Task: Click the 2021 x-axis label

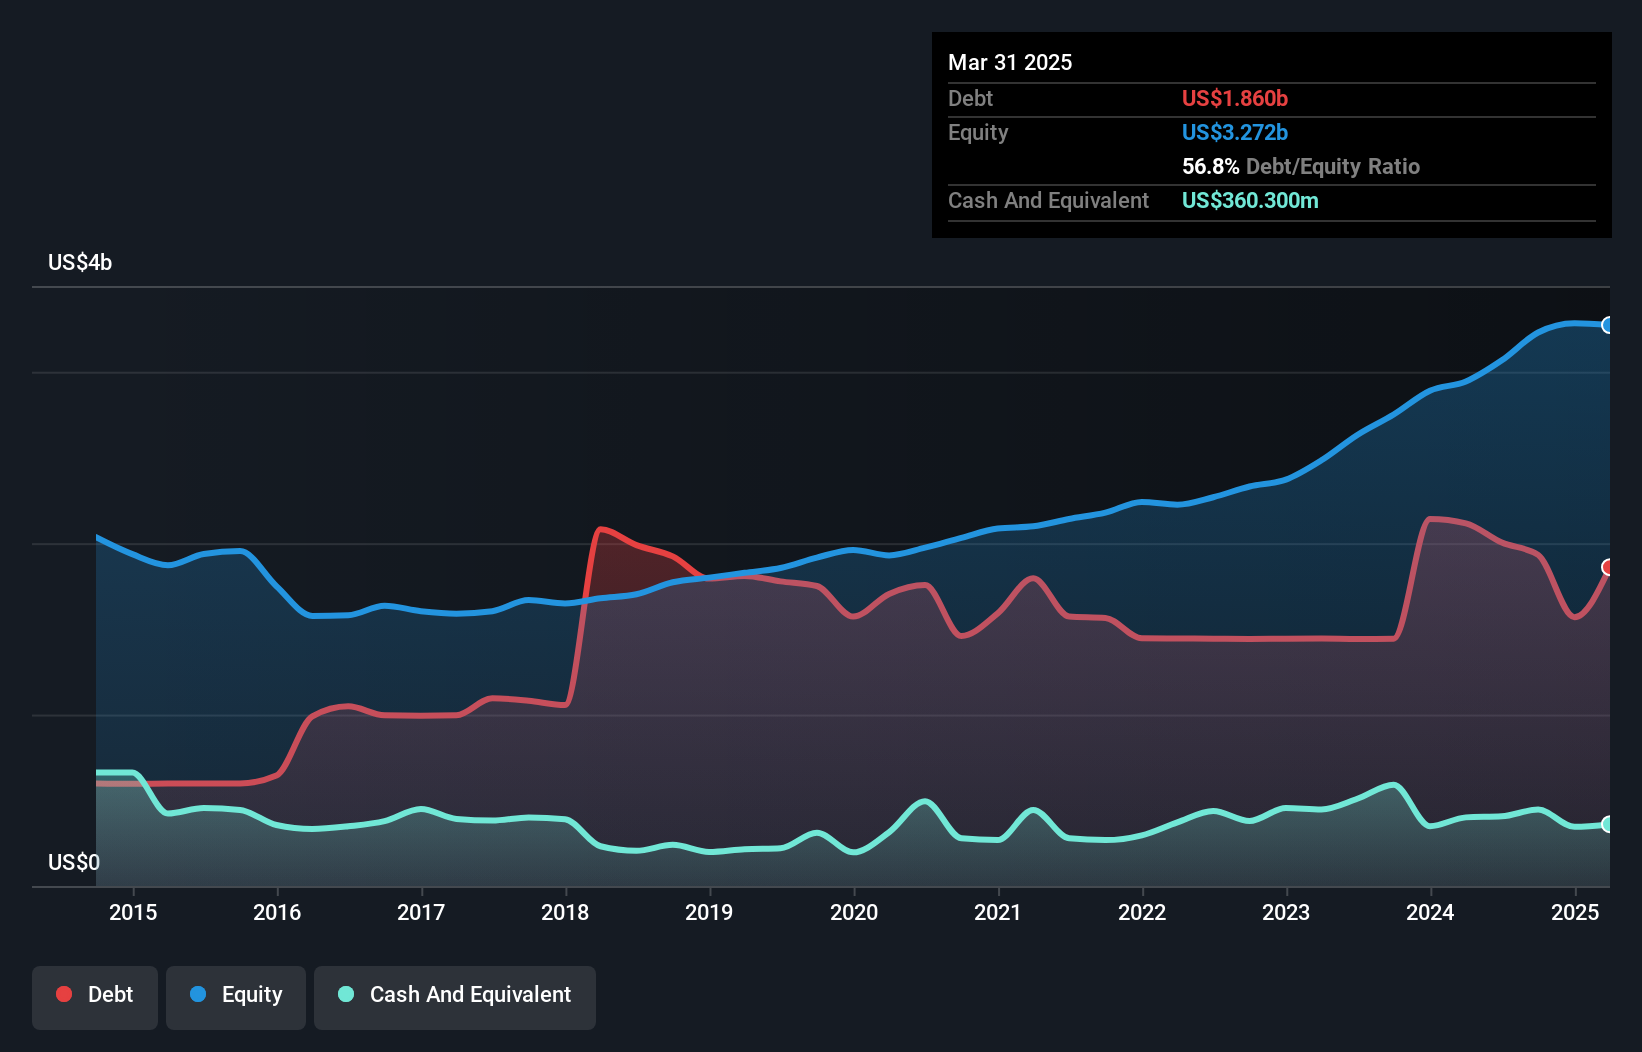Action: (x=998, y=912)
